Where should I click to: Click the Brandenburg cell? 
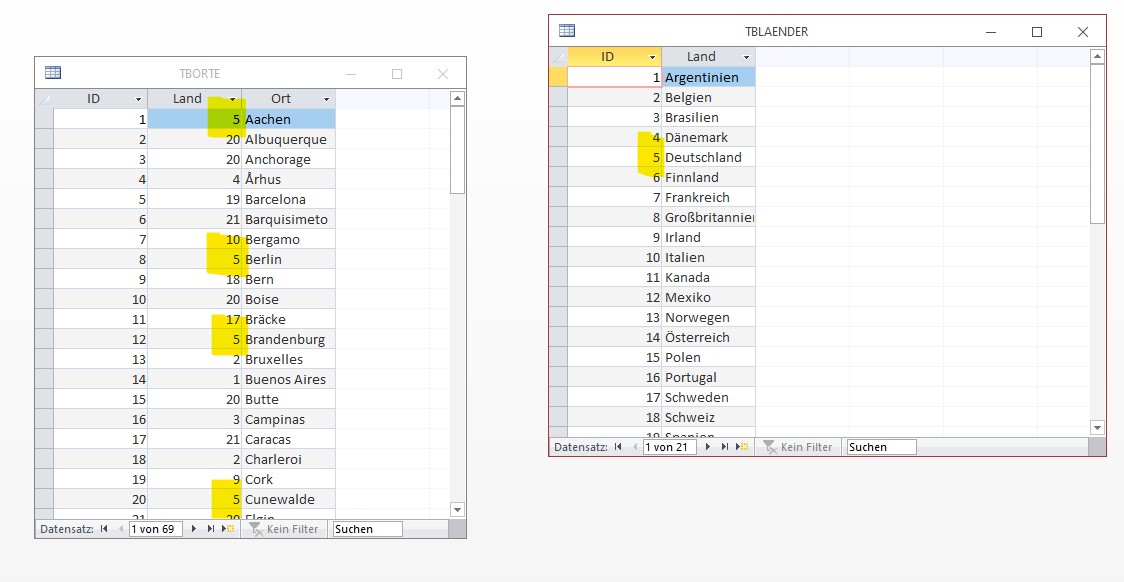pyautogui.click(x=289, y=339)
